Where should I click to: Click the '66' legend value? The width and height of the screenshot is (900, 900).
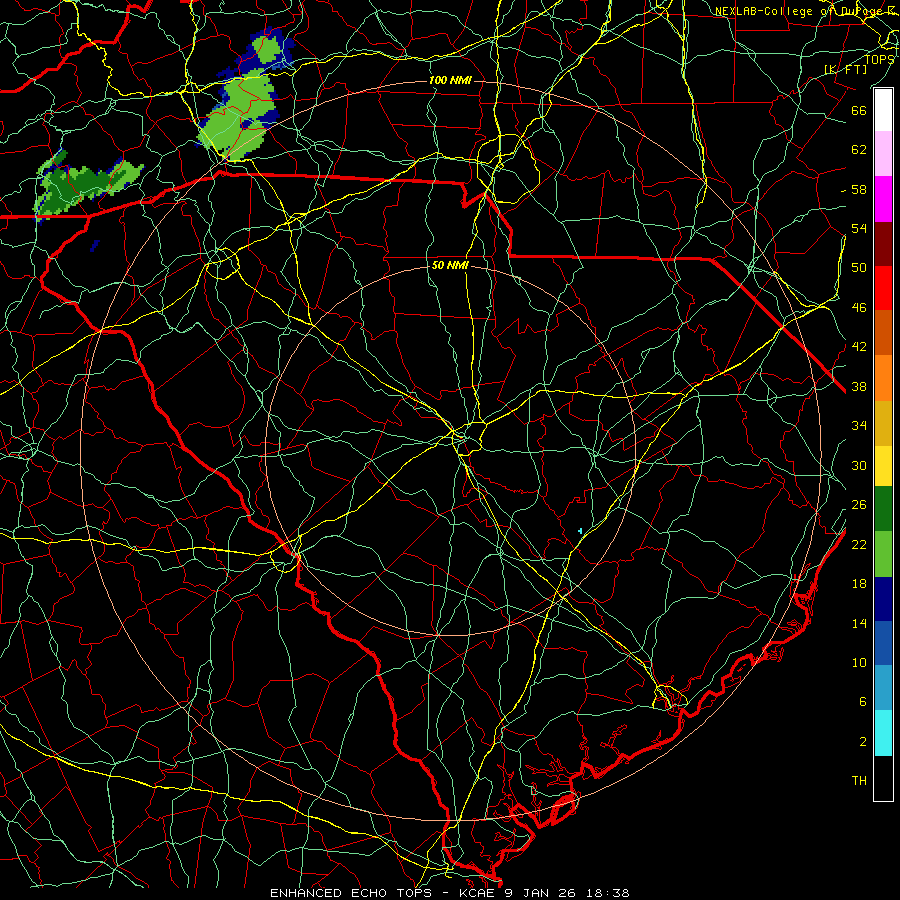coord(859,110)
